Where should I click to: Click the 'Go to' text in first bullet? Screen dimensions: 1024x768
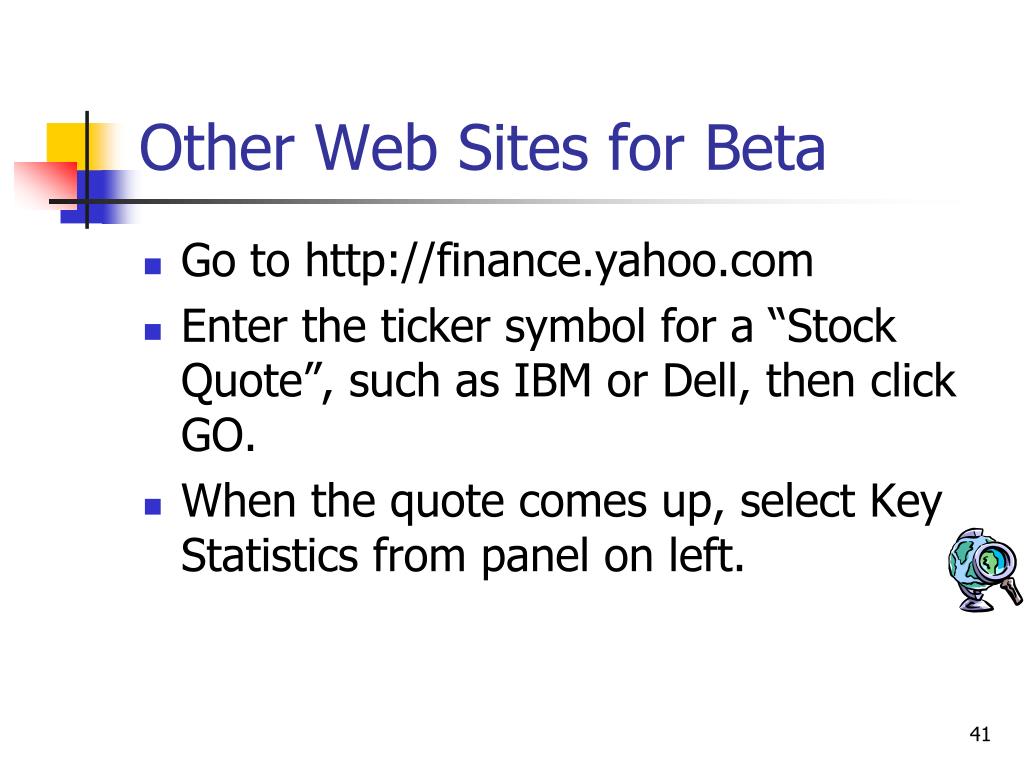click(x=235, y=261)
